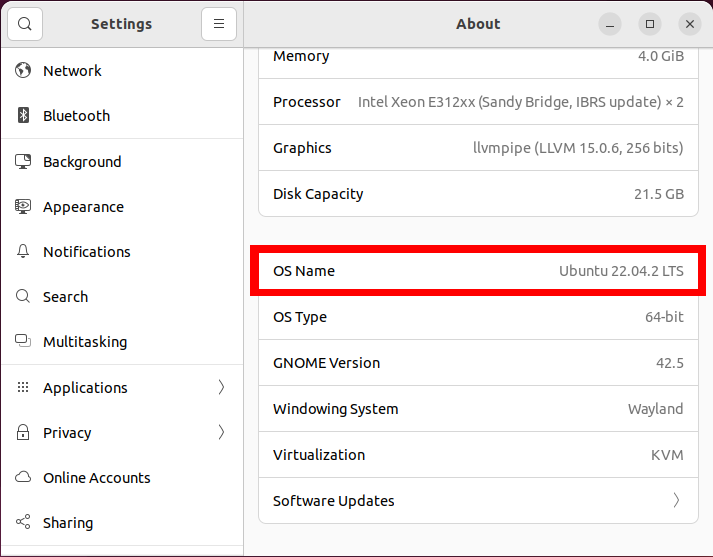Expand the Applications chevron arrow

coord(221,387)
